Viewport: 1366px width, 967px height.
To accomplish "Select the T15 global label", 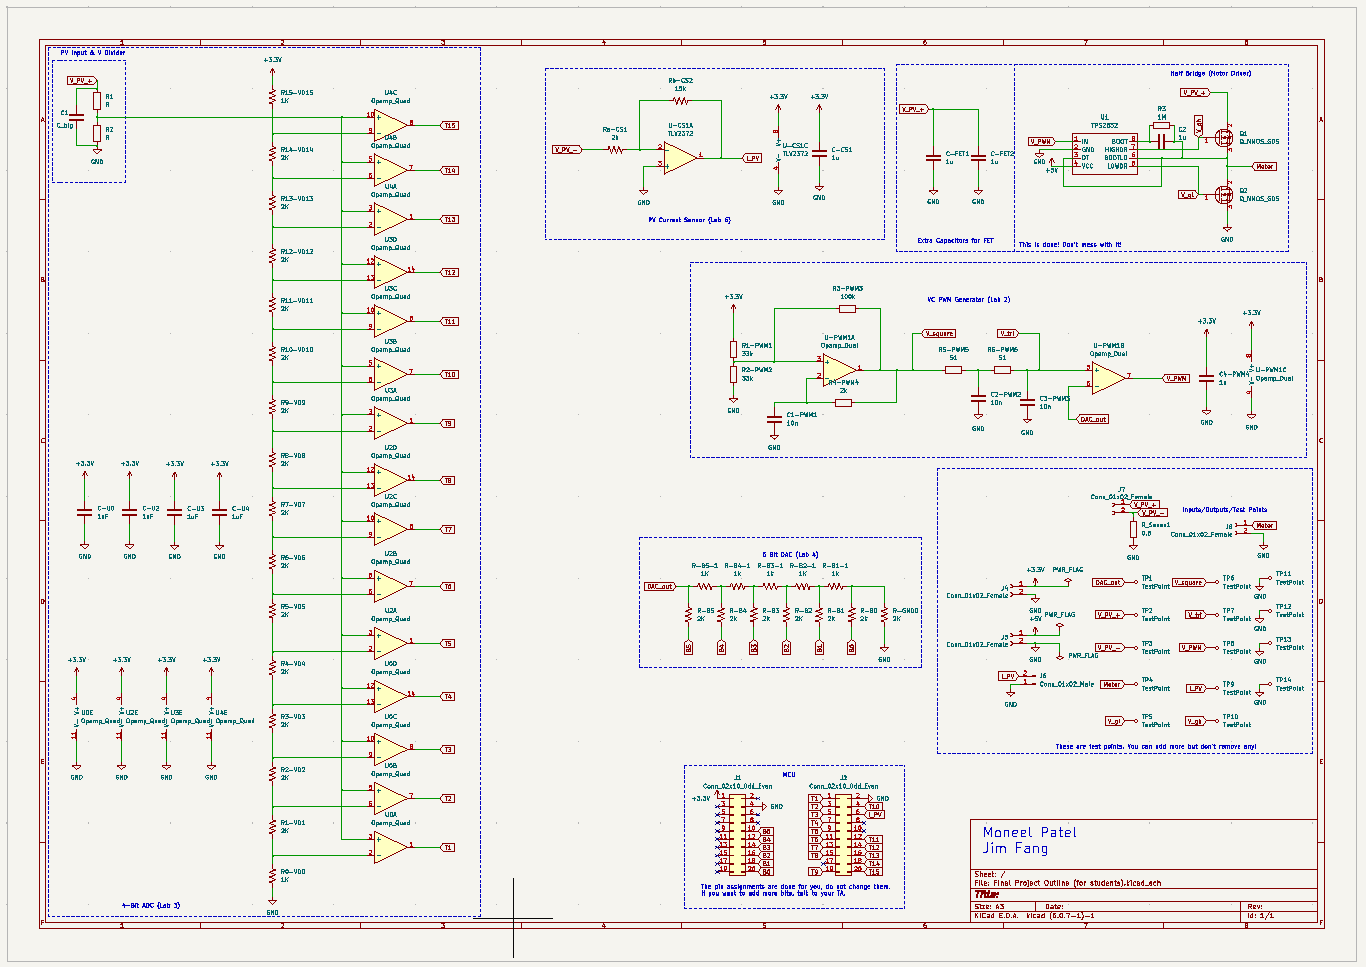I will click(450, 126).
